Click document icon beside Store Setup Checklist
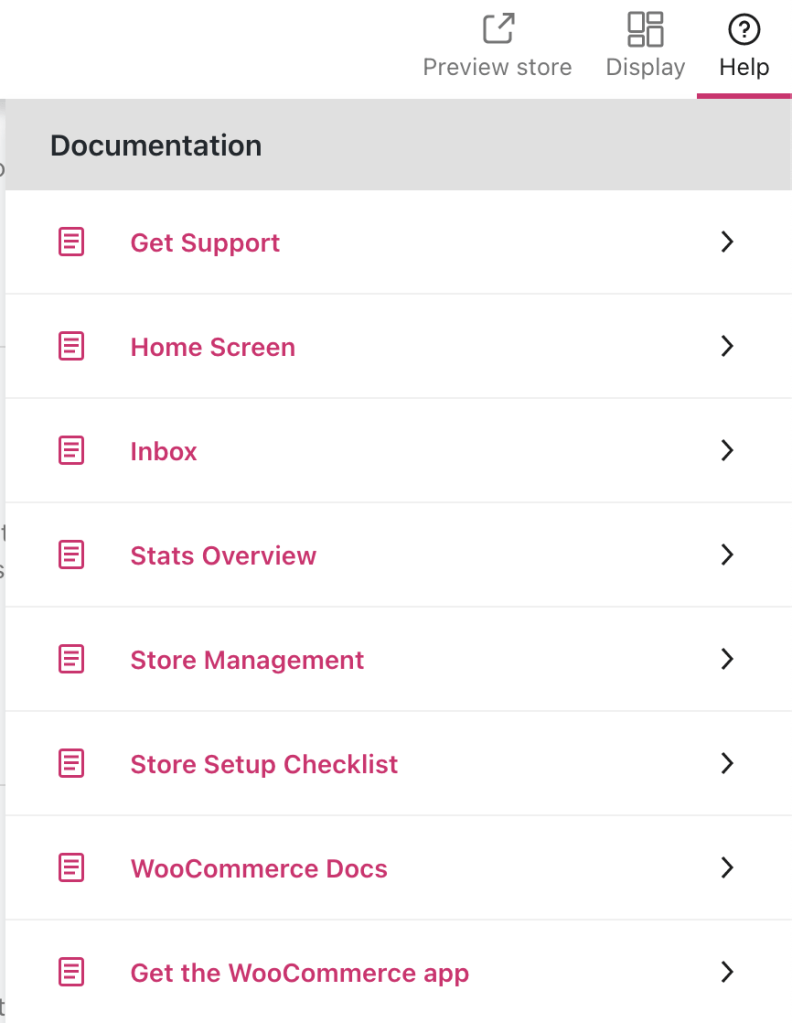Screen dimensions: 792x1023 71,764
